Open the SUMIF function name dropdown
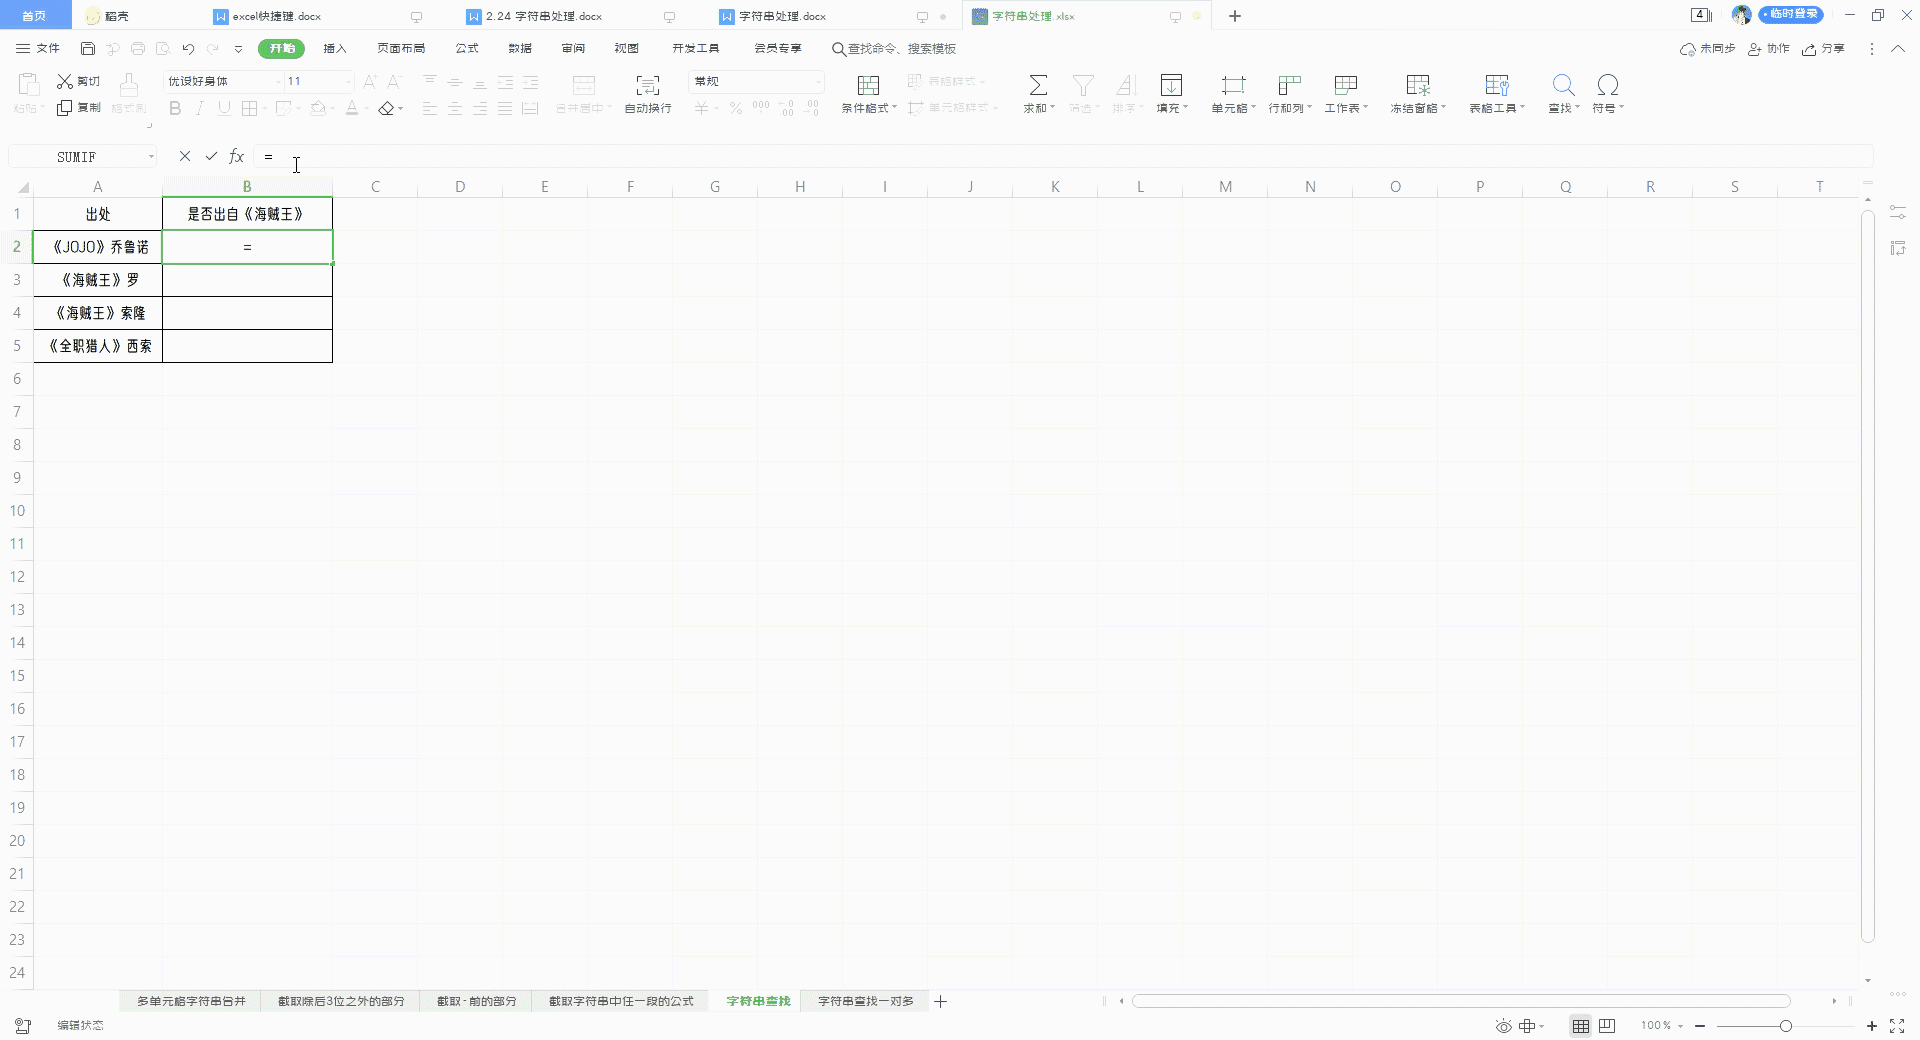1920x1040 pixels. tap(150, 156)
